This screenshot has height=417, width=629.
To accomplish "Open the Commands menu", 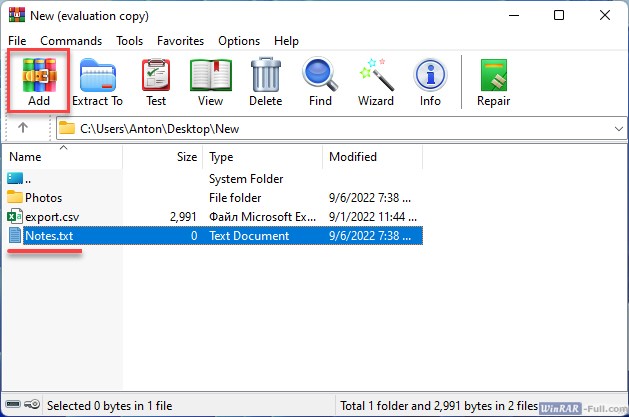I will pos(71,41).
